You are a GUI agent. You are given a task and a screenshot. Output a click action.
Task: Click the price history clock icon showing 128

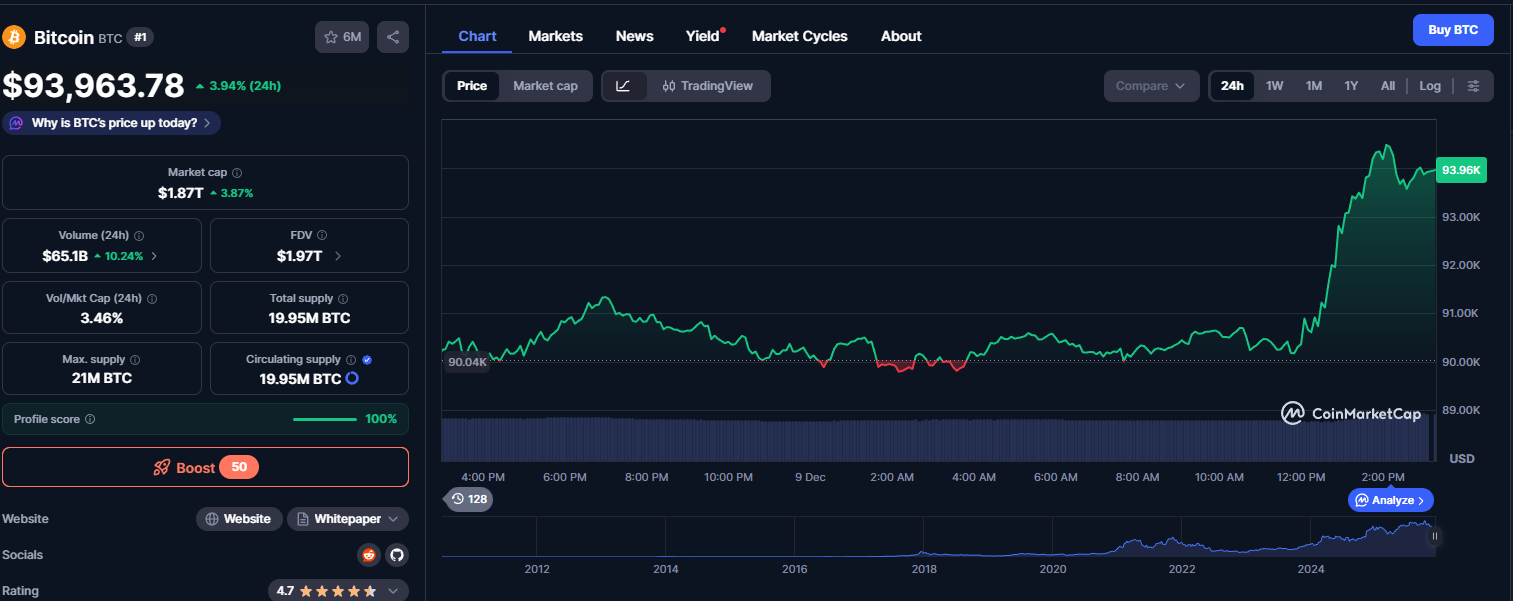point(467,499)
